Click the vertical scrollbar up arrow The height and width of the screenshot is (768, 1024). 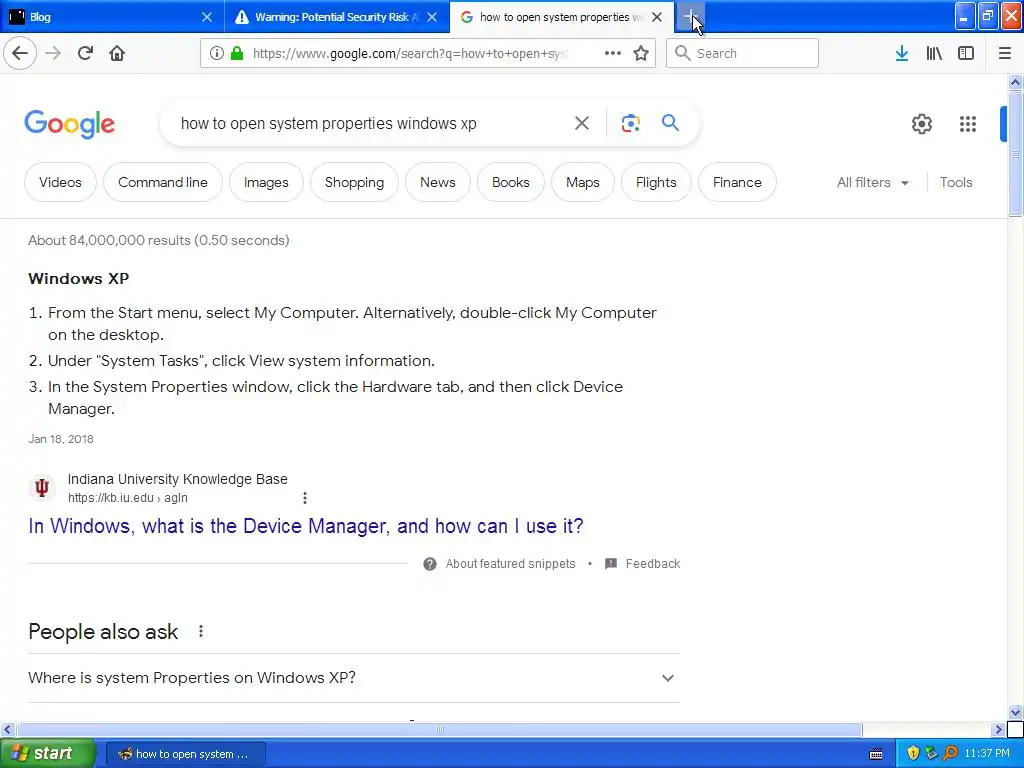pos(1015,82)
